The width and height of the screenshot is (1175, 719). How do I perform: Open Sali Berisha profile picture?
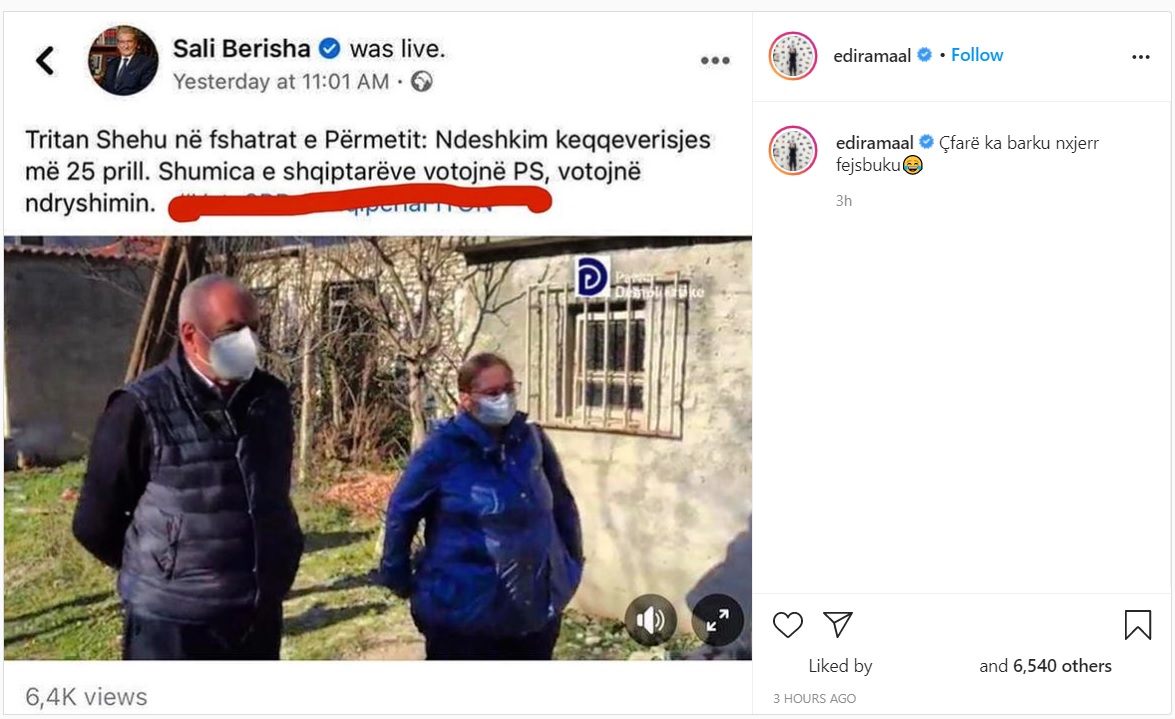[123, 60]
